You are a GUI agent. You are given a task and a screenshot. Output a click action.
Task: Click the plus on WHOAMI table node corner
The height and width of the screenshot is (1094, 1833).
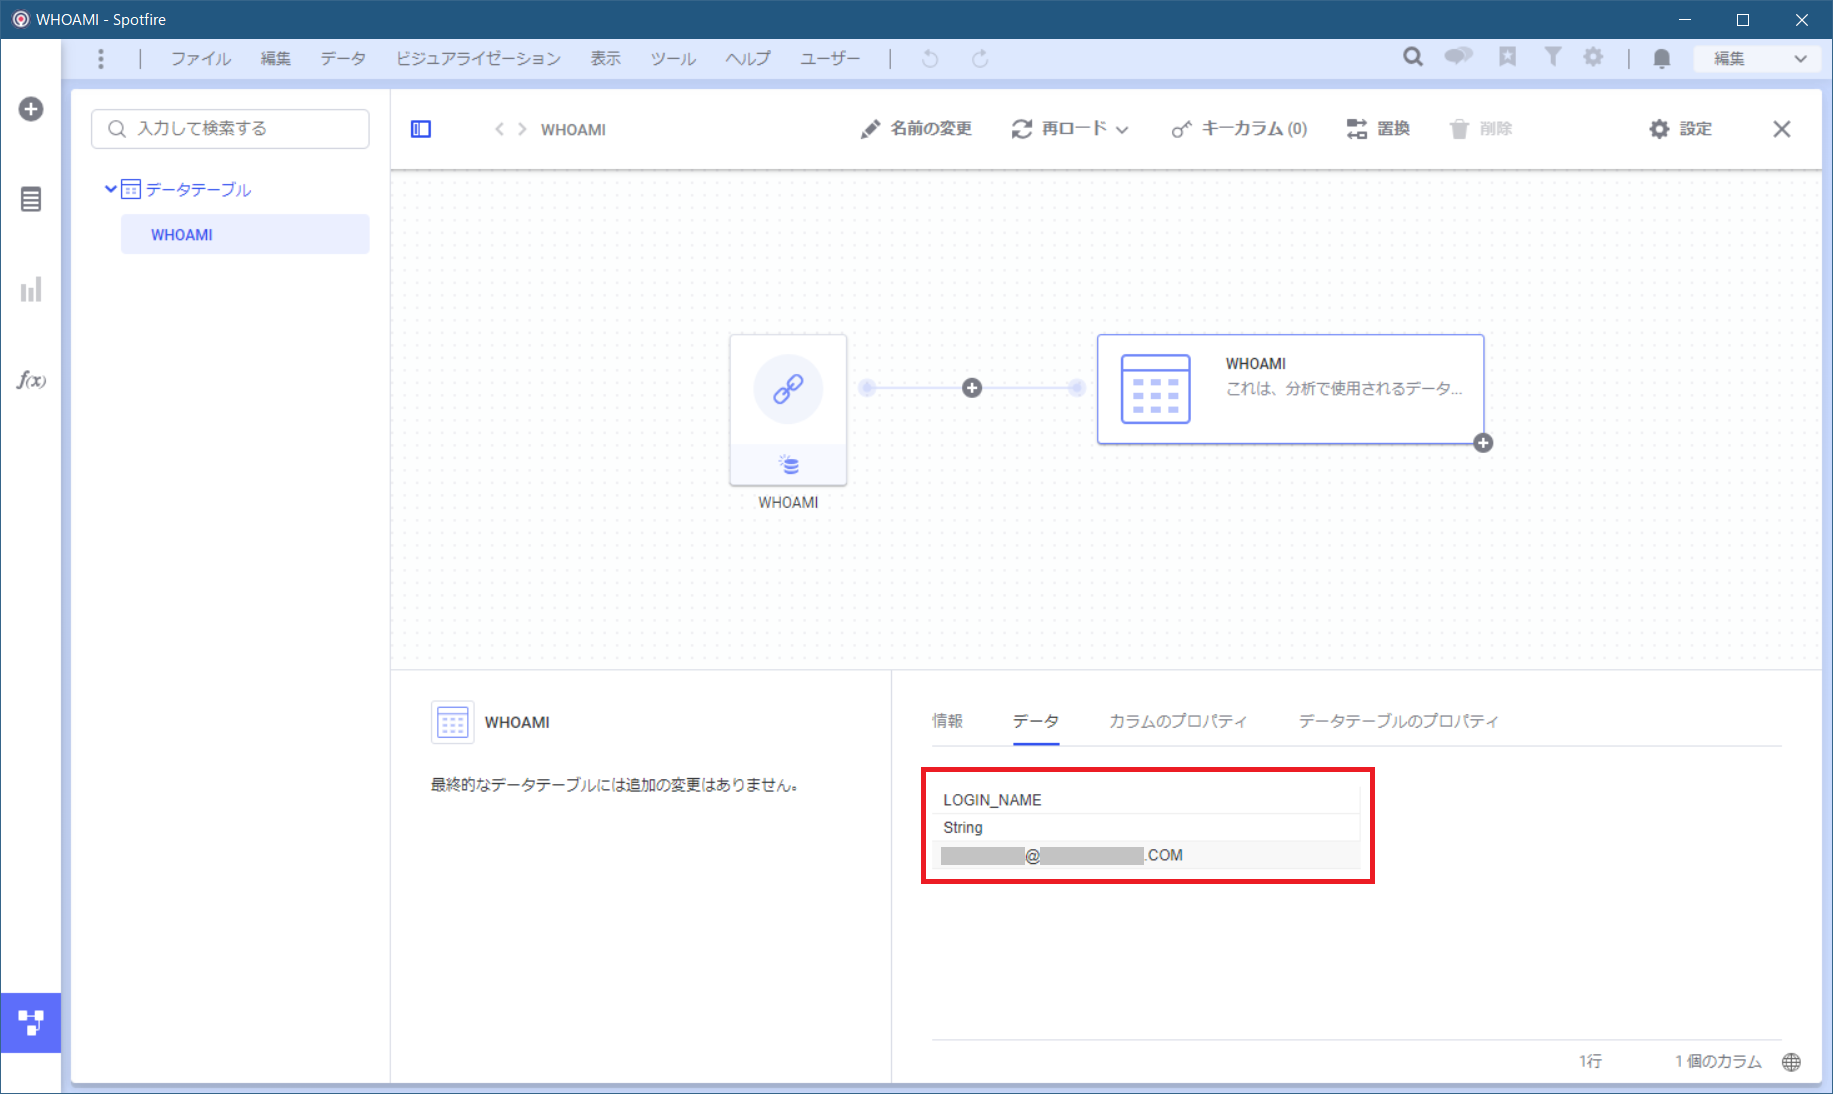coord(1483,443)
